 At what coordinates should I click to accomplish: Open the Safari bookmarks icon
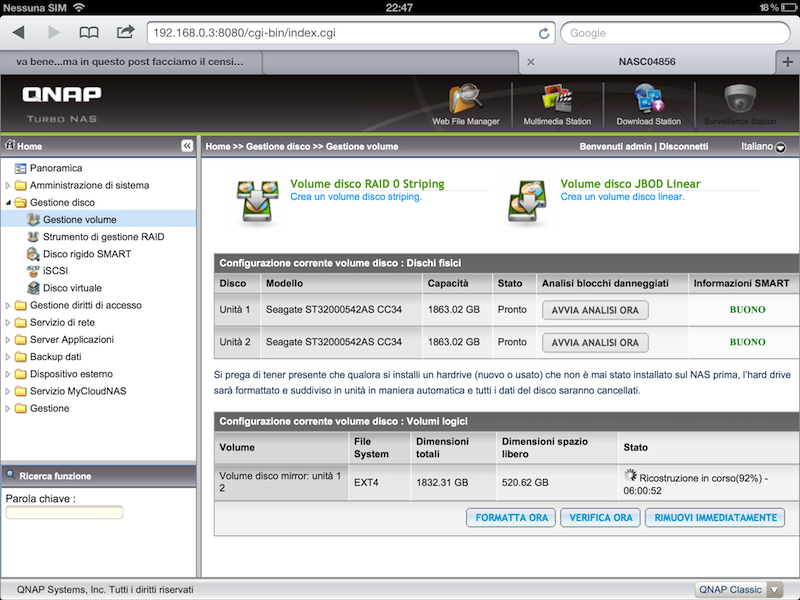click(x=89, y=33)
